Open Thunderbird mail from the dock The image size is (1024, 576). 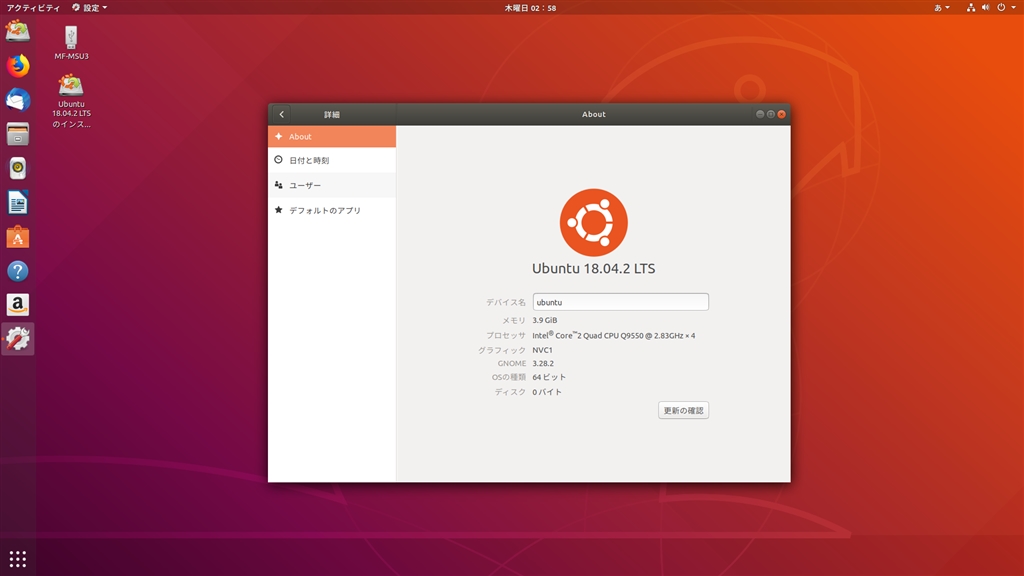coord(18,100)
